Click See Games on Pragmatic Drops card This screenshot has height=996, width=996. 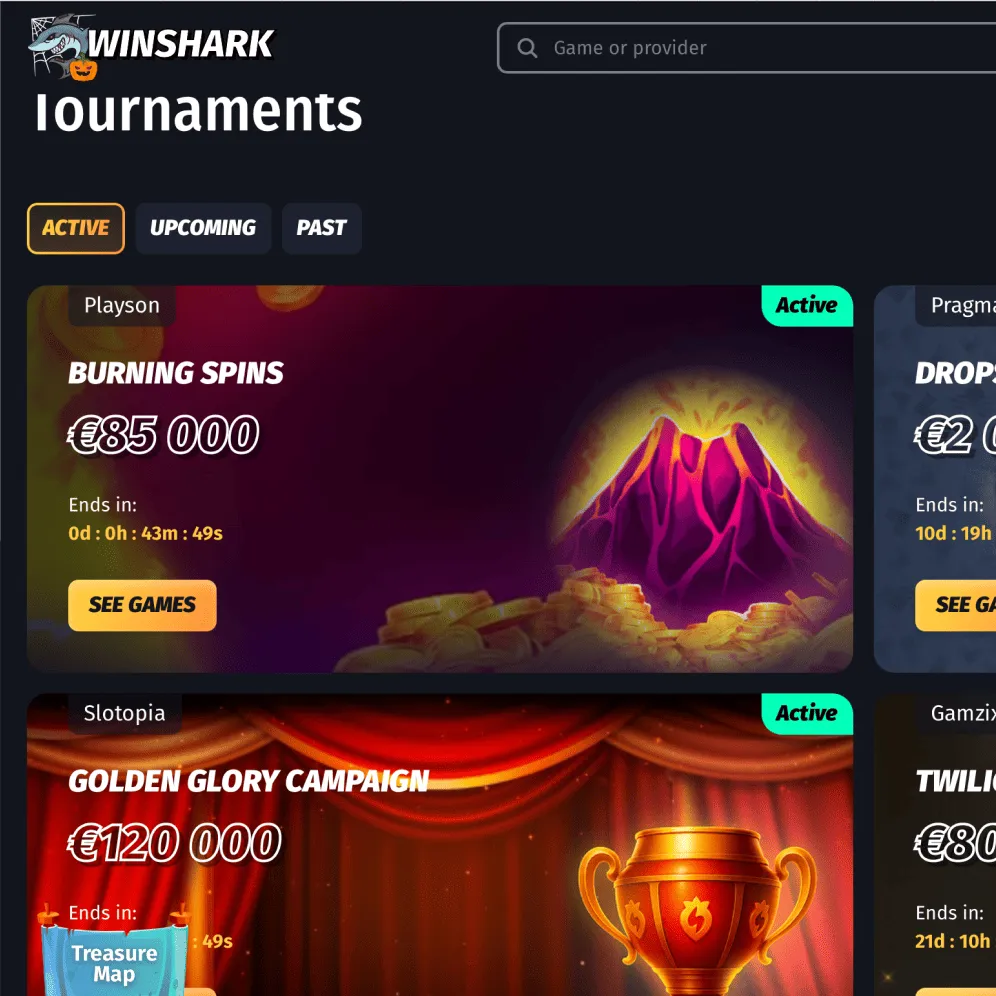955,605
